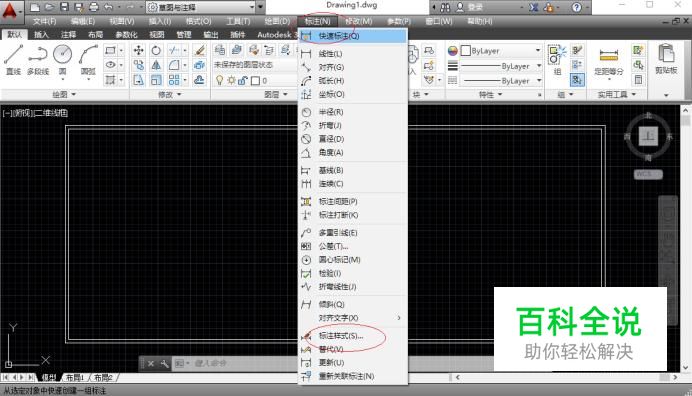Open the rectangle tool dropdown arrow
The image size is (692, 396).
122,50
